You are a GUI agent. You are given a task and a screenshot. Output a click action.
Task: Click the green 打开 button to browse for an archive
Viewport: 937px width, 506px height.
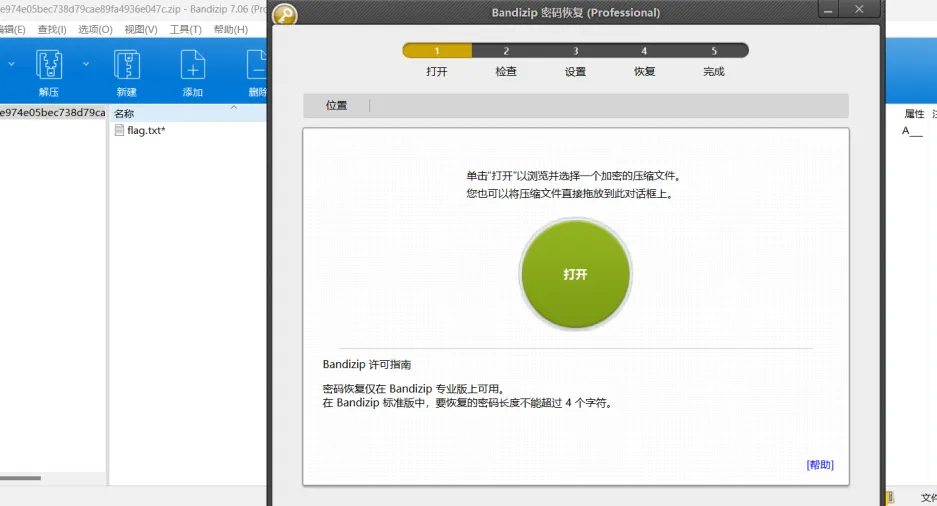pyautogui.click(x=575, y=274)
